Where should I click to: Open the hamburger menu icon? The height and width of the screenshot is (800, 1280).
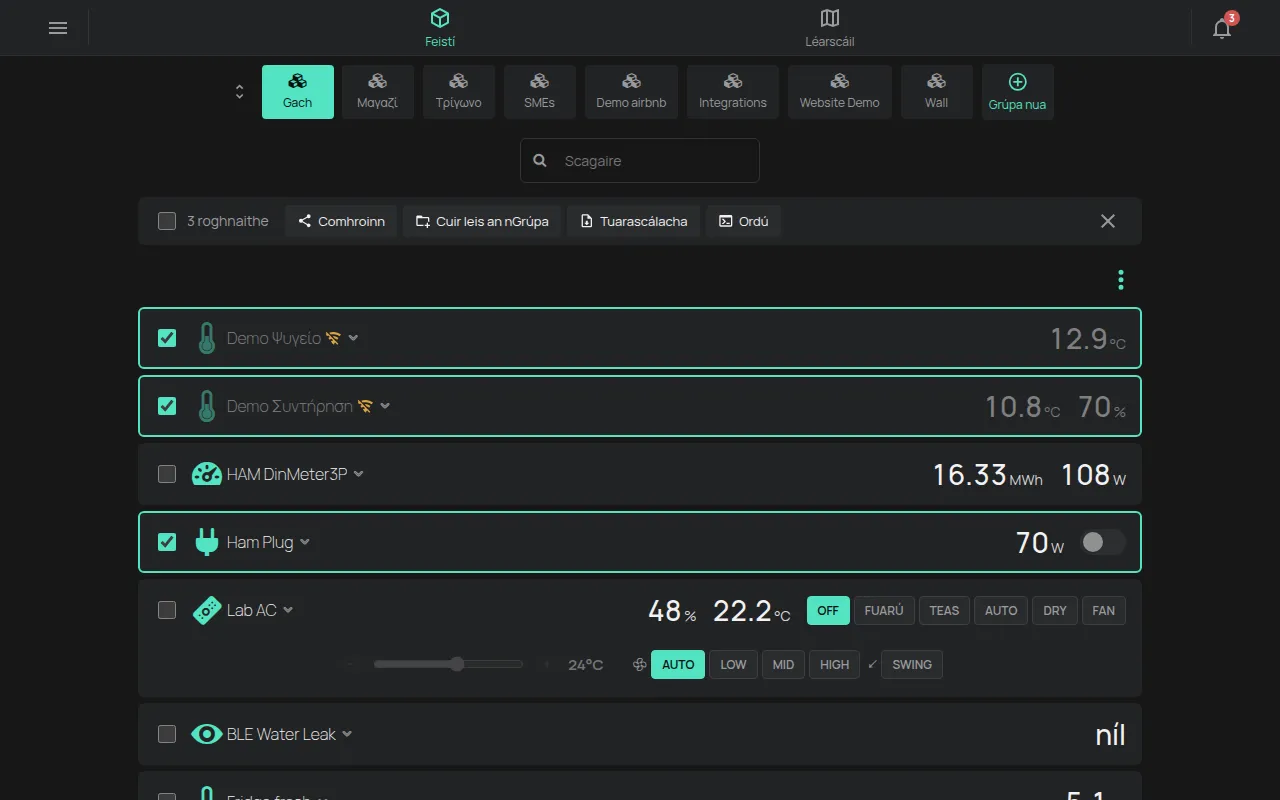click(x=58, y=28)
